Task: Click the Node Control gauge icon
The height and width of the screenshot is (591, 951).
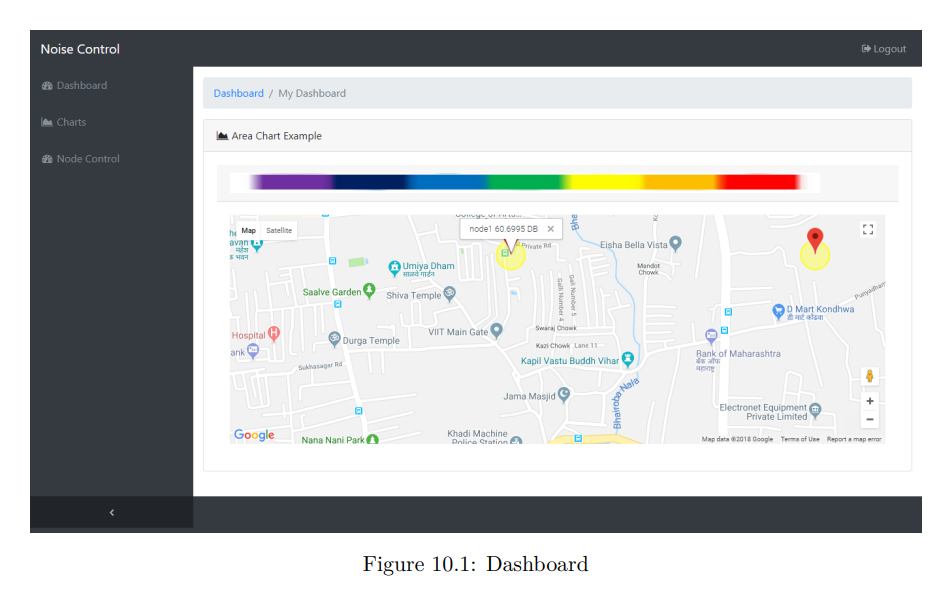Action: 46,158
